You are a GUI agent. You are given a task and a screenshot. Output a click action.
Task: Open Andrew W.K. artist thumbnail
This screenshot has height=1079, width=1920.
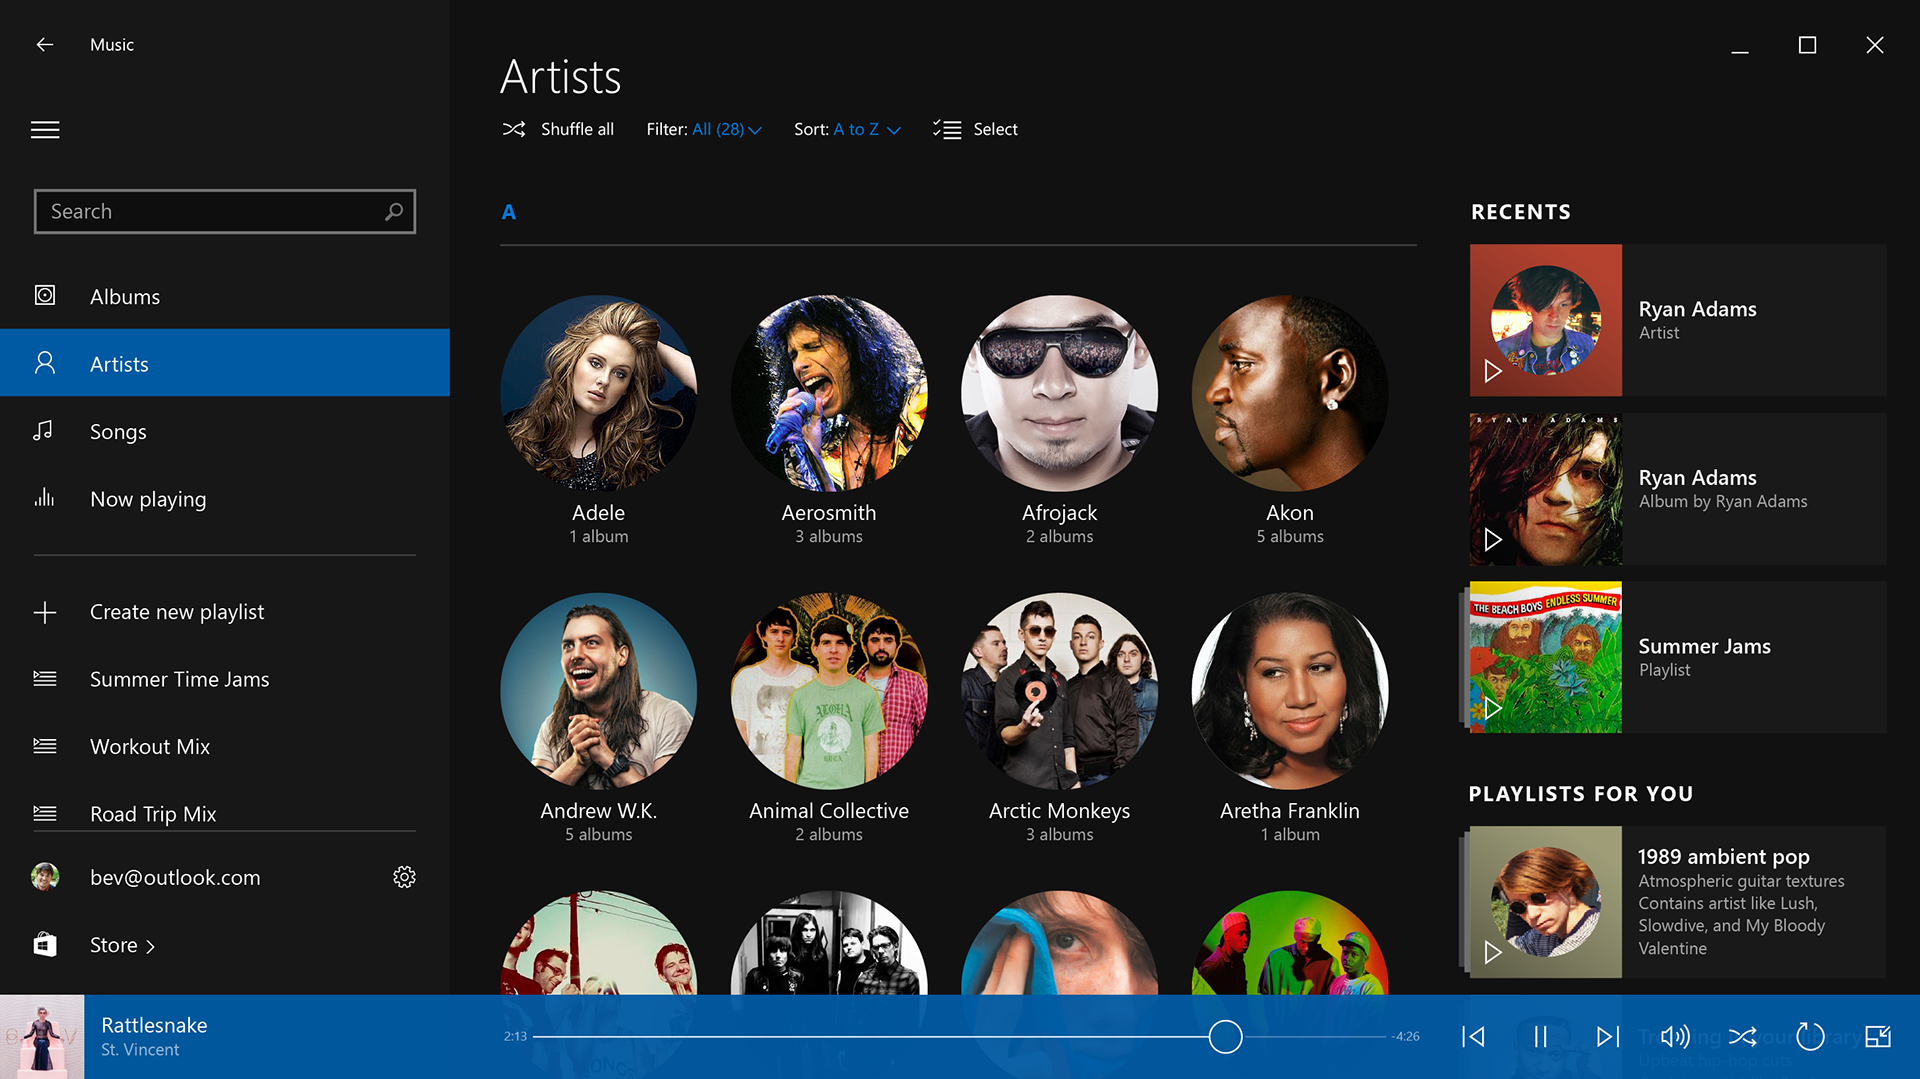click(598, 691)
